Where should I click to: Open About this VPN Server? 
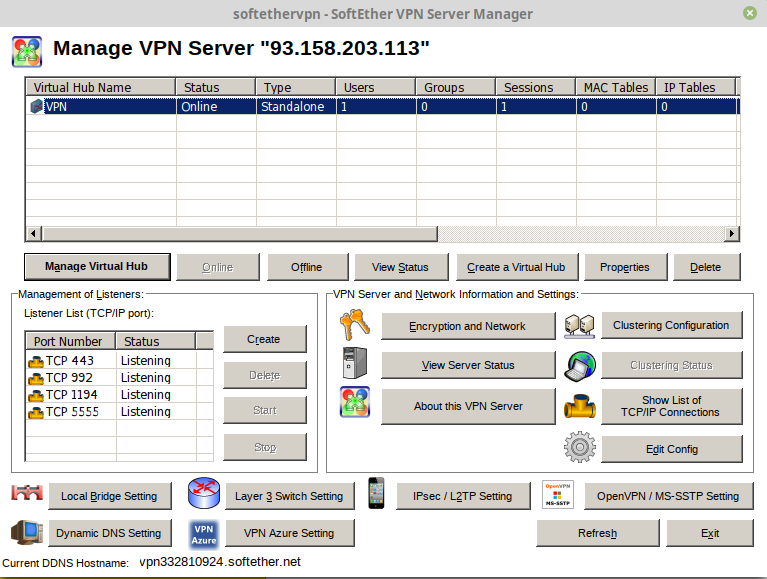point(468,406)
